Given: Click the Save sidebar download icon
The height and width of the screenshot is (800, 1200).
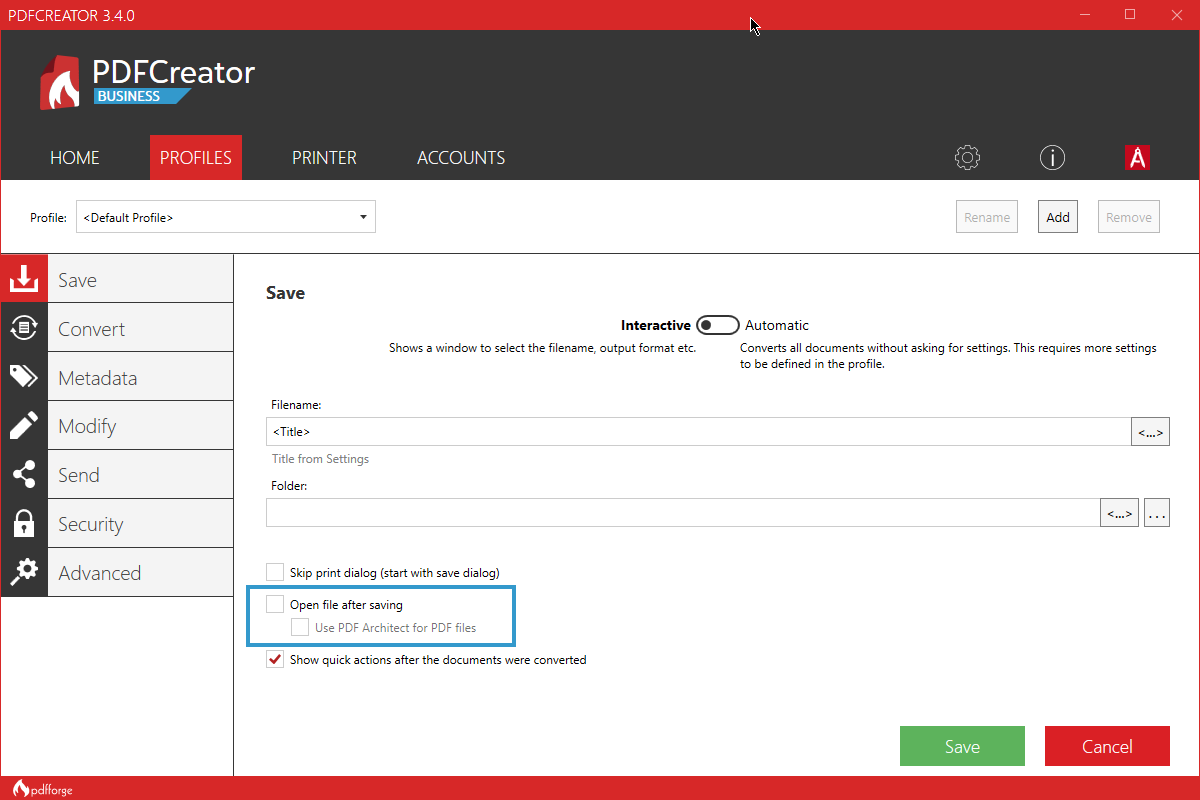Looking at the screenshot, I should [24, 279].
